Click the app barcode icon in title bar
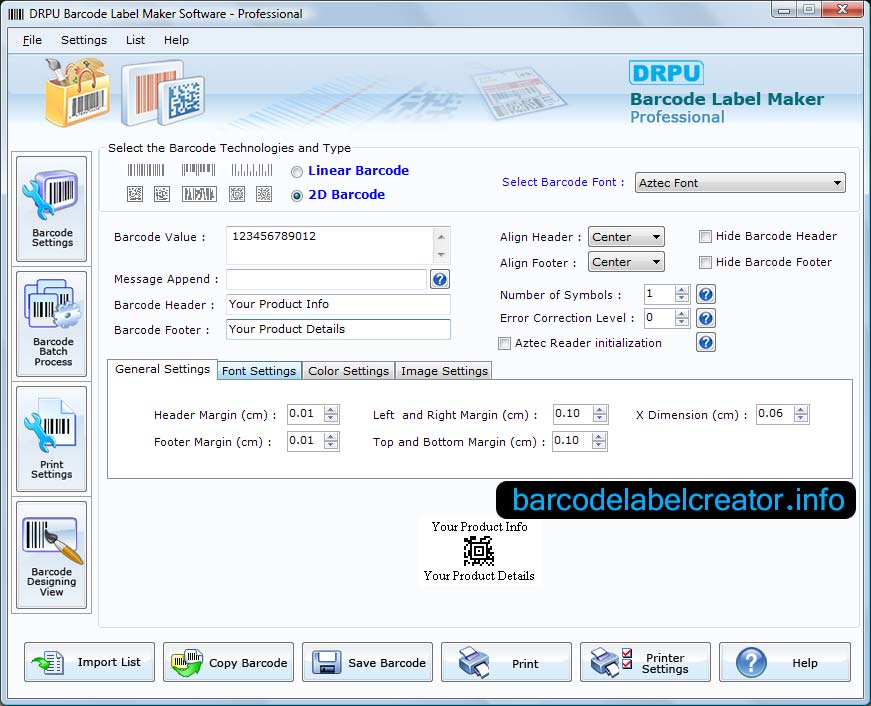The image size is (871, 706). pyautogui.click(x=16, y=14)
